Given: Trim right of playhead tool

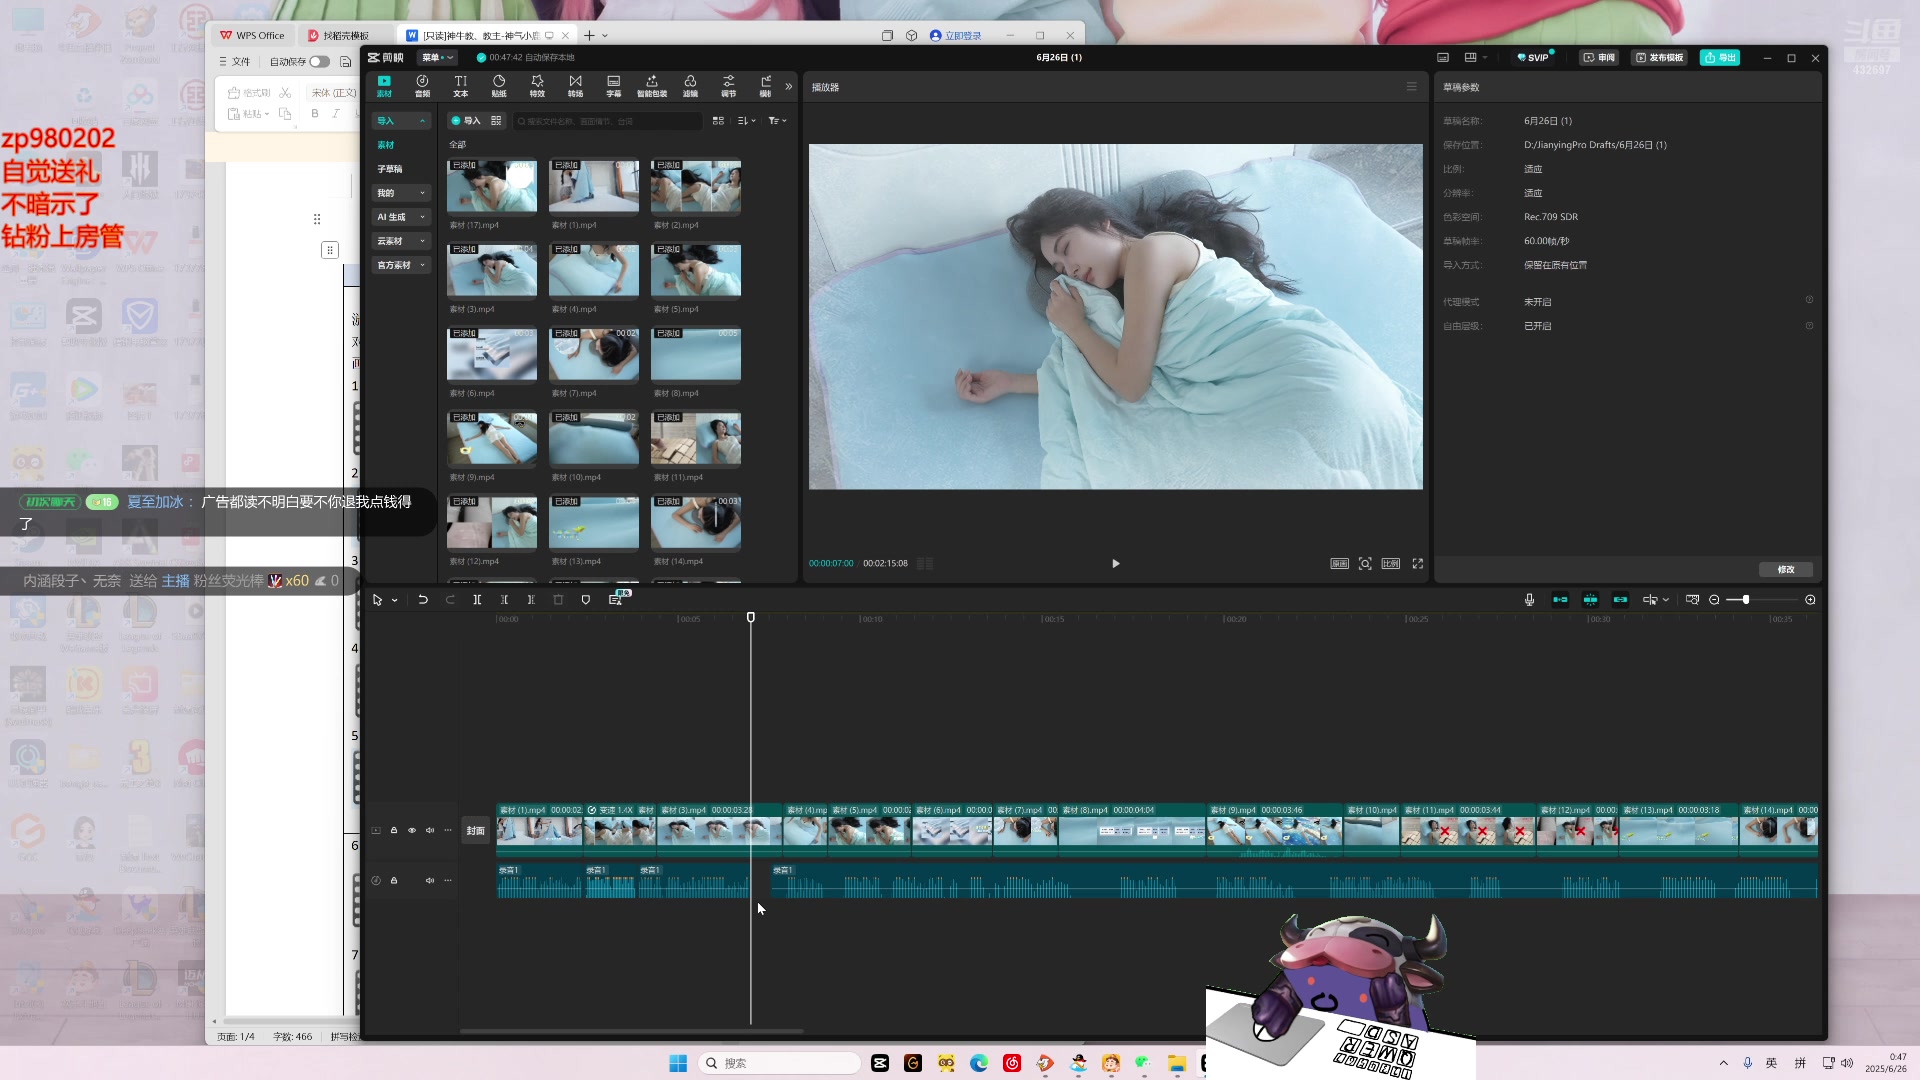Looking at the screenshot, I should tap(531, 600).
